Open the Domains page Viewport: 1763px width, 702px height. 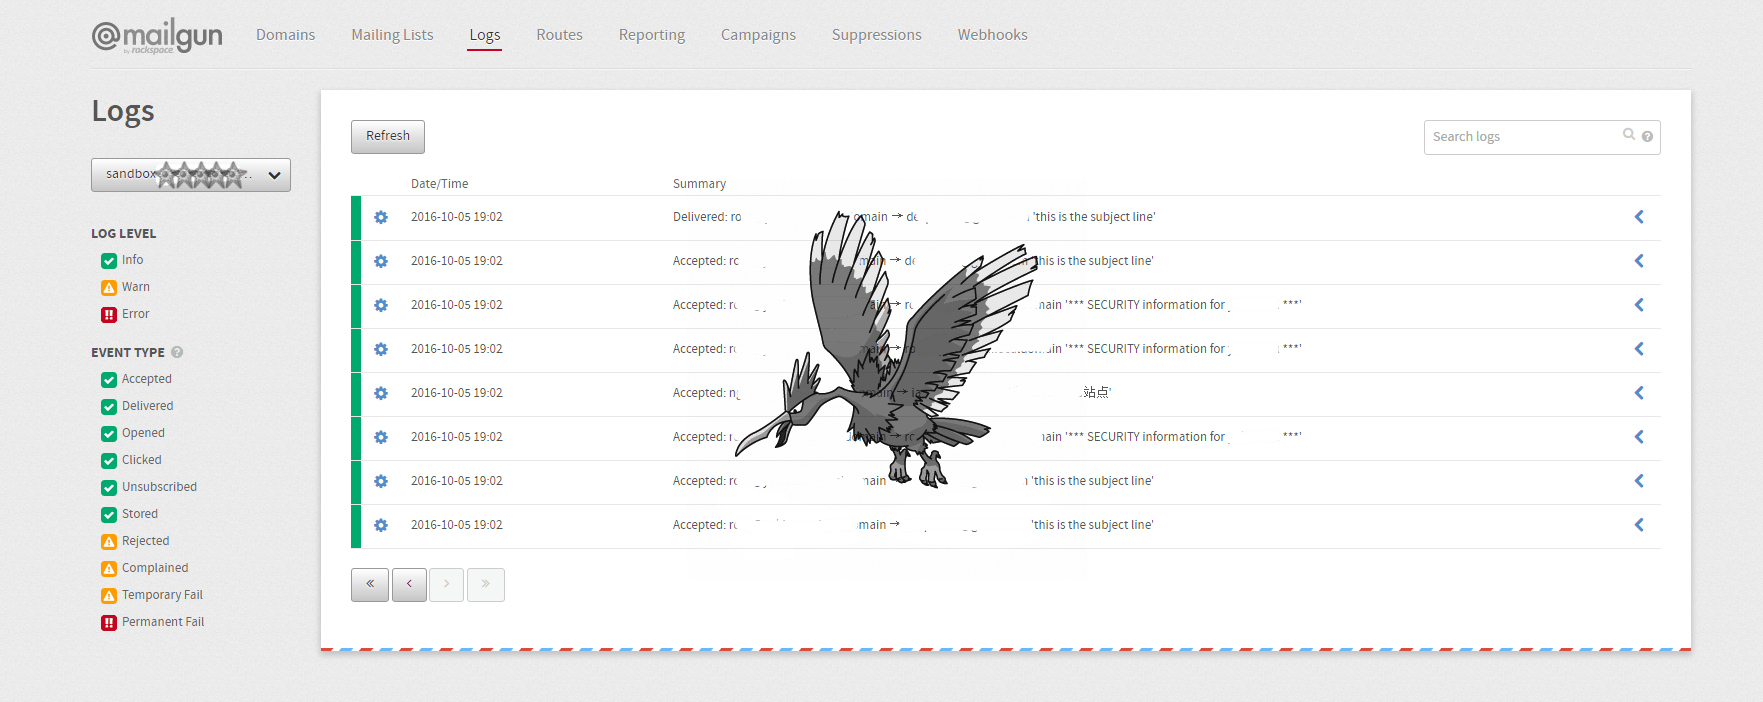click(x=285, y=35)
